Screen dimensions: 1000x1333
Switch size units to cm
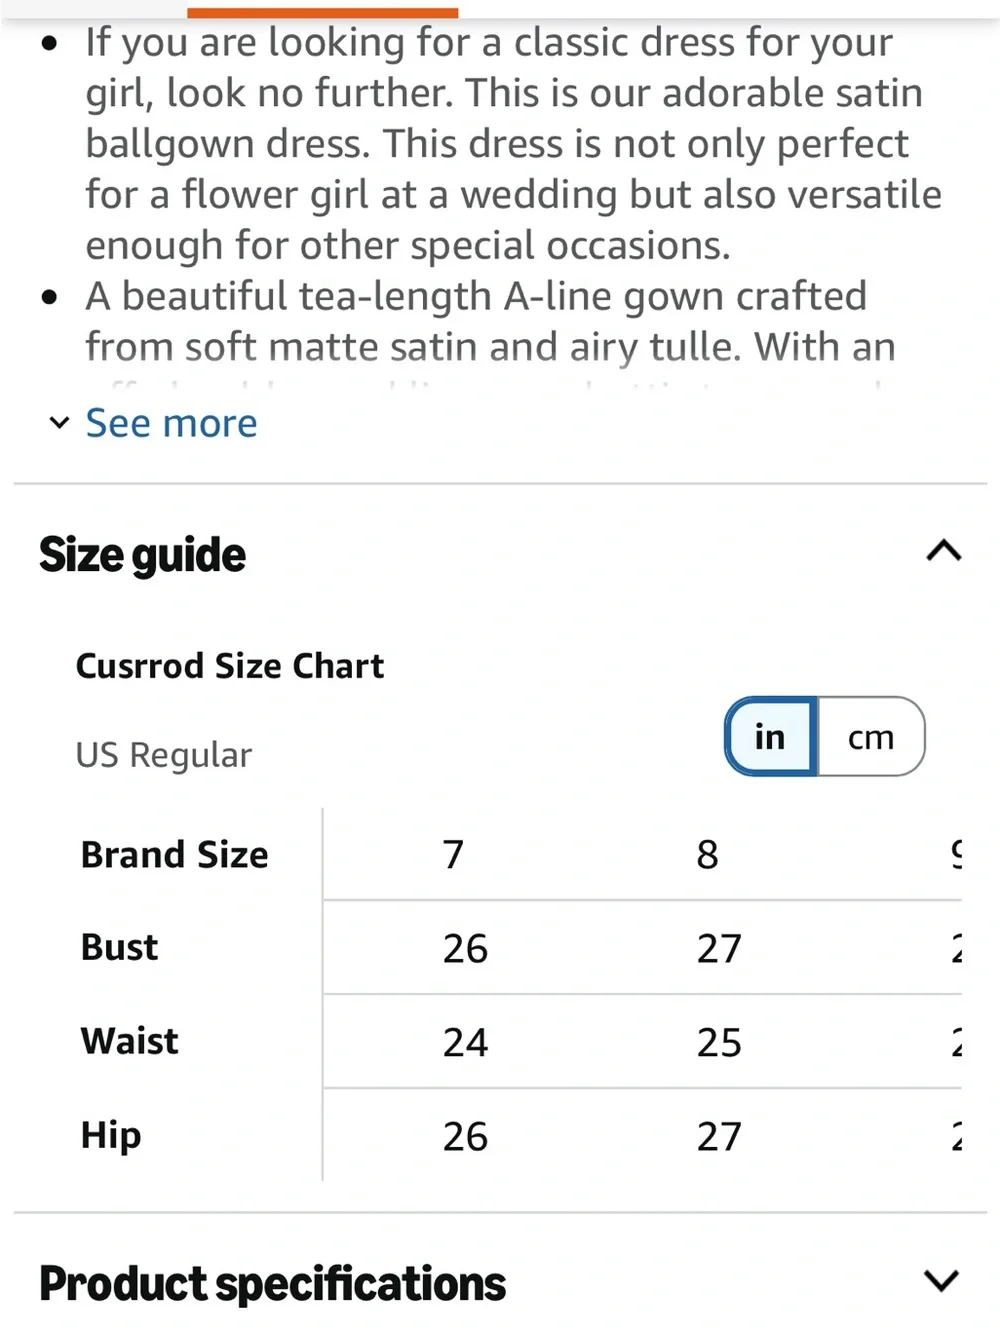click(x=871, y=737)
